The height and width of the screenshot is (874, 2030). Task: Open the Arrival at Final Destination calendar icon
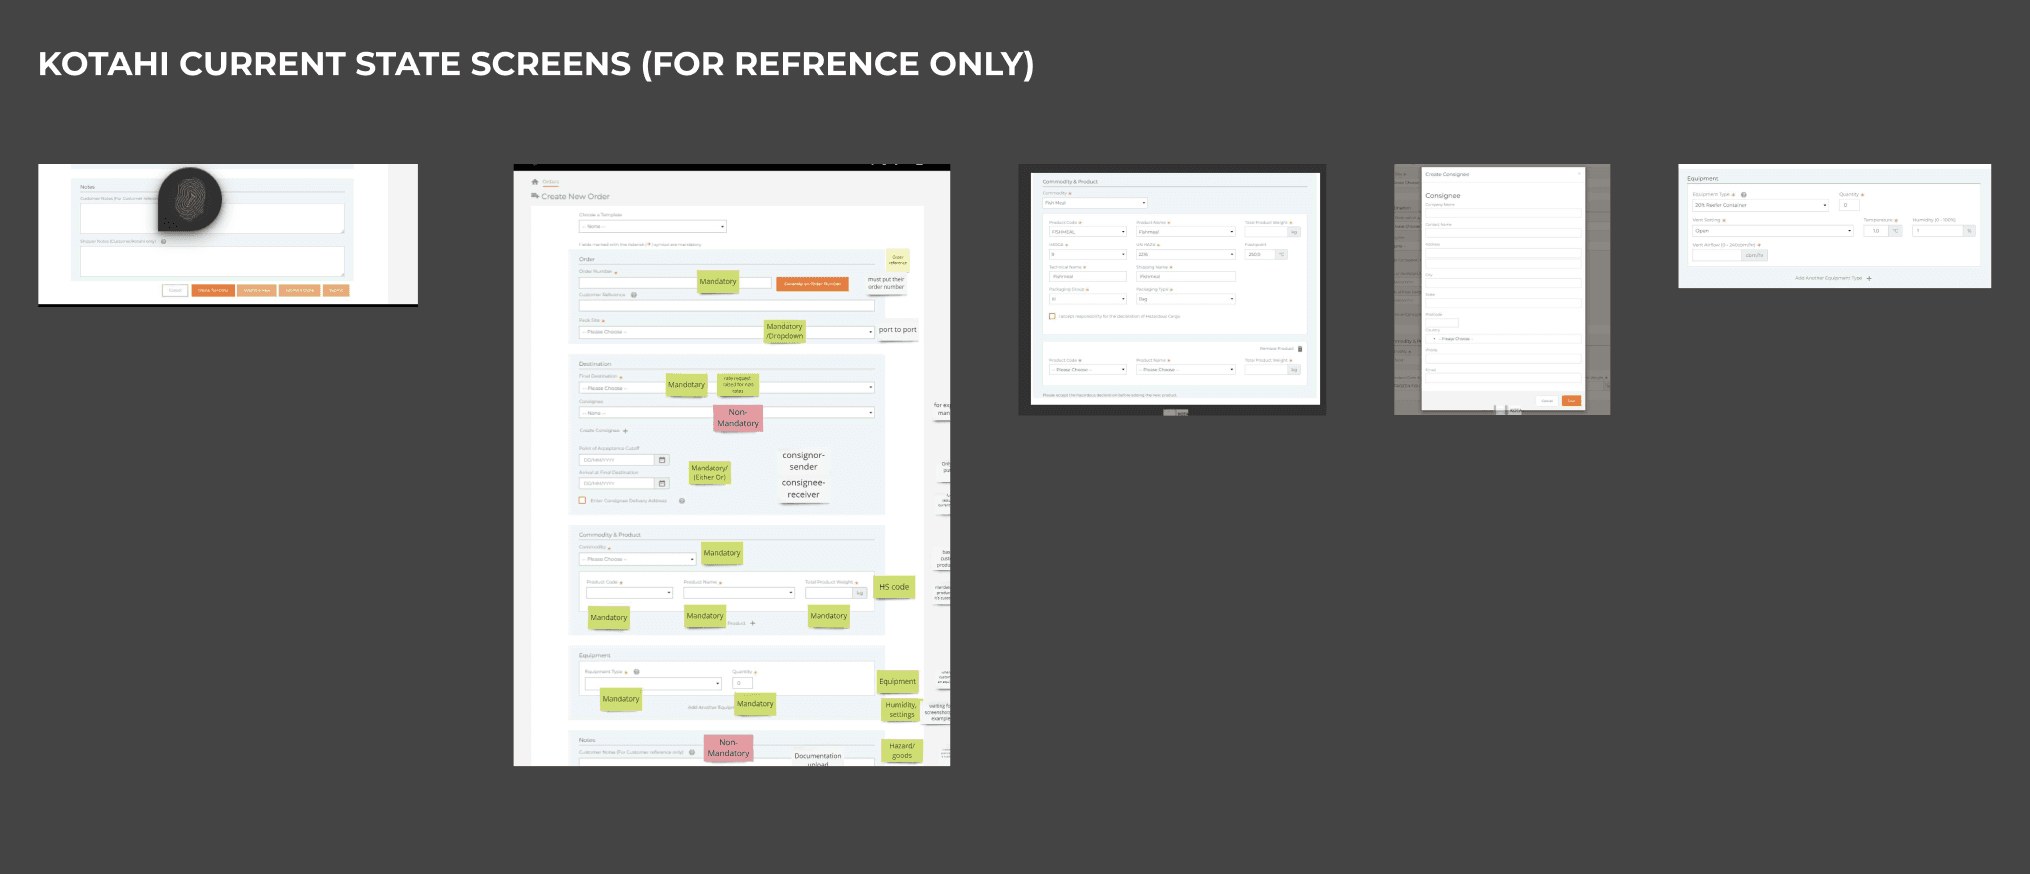[x=662, y=483]
